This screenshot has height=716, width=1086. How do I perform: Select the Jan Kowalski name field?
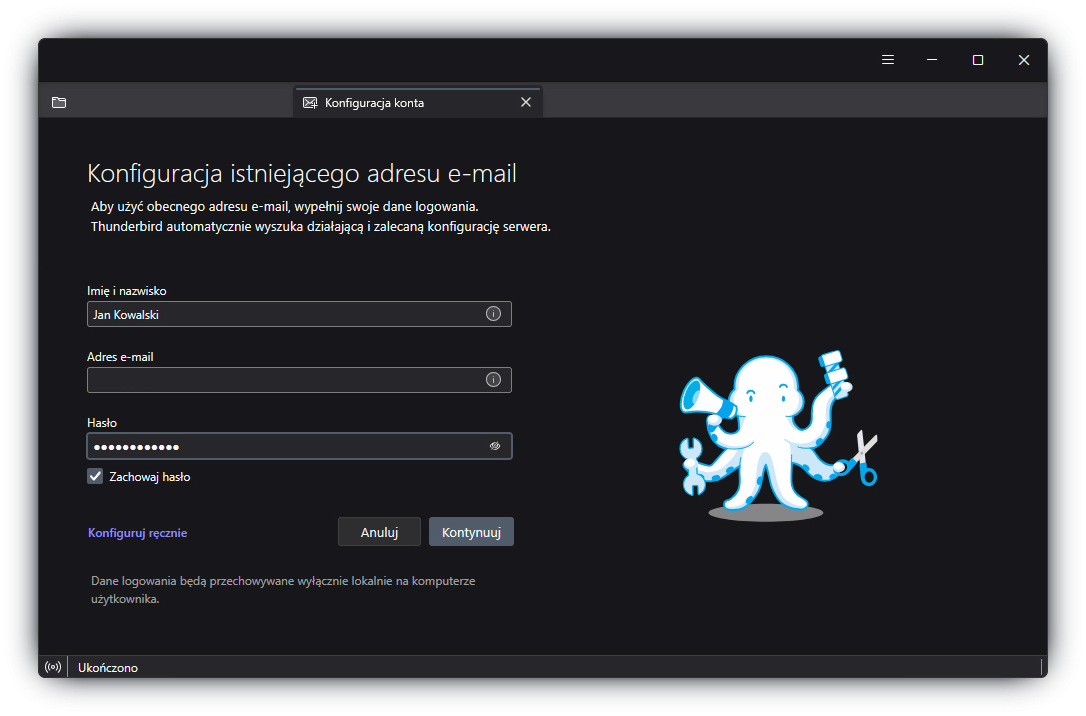coord(280,313)
